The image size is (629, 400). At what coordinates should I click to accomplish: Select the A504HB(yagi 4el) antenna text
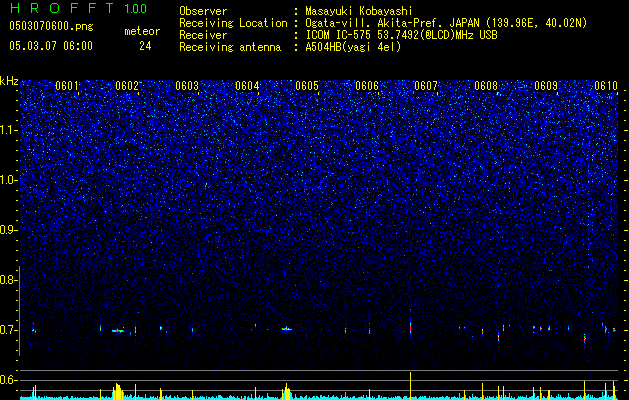[x=353, y=47]
